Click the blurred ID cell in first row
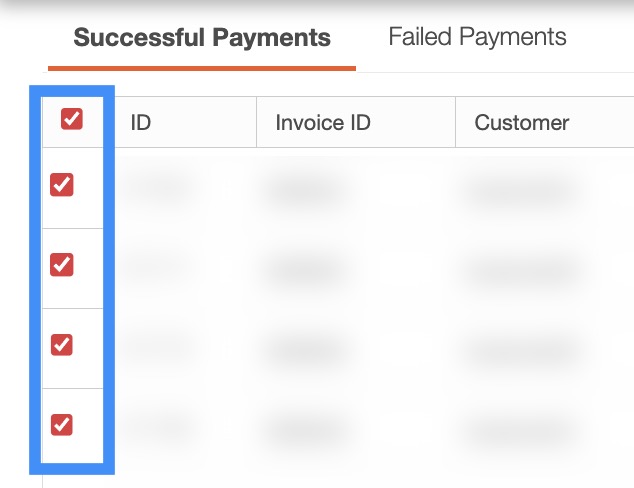Screen dimensions: 634x488 pos(160,187)
